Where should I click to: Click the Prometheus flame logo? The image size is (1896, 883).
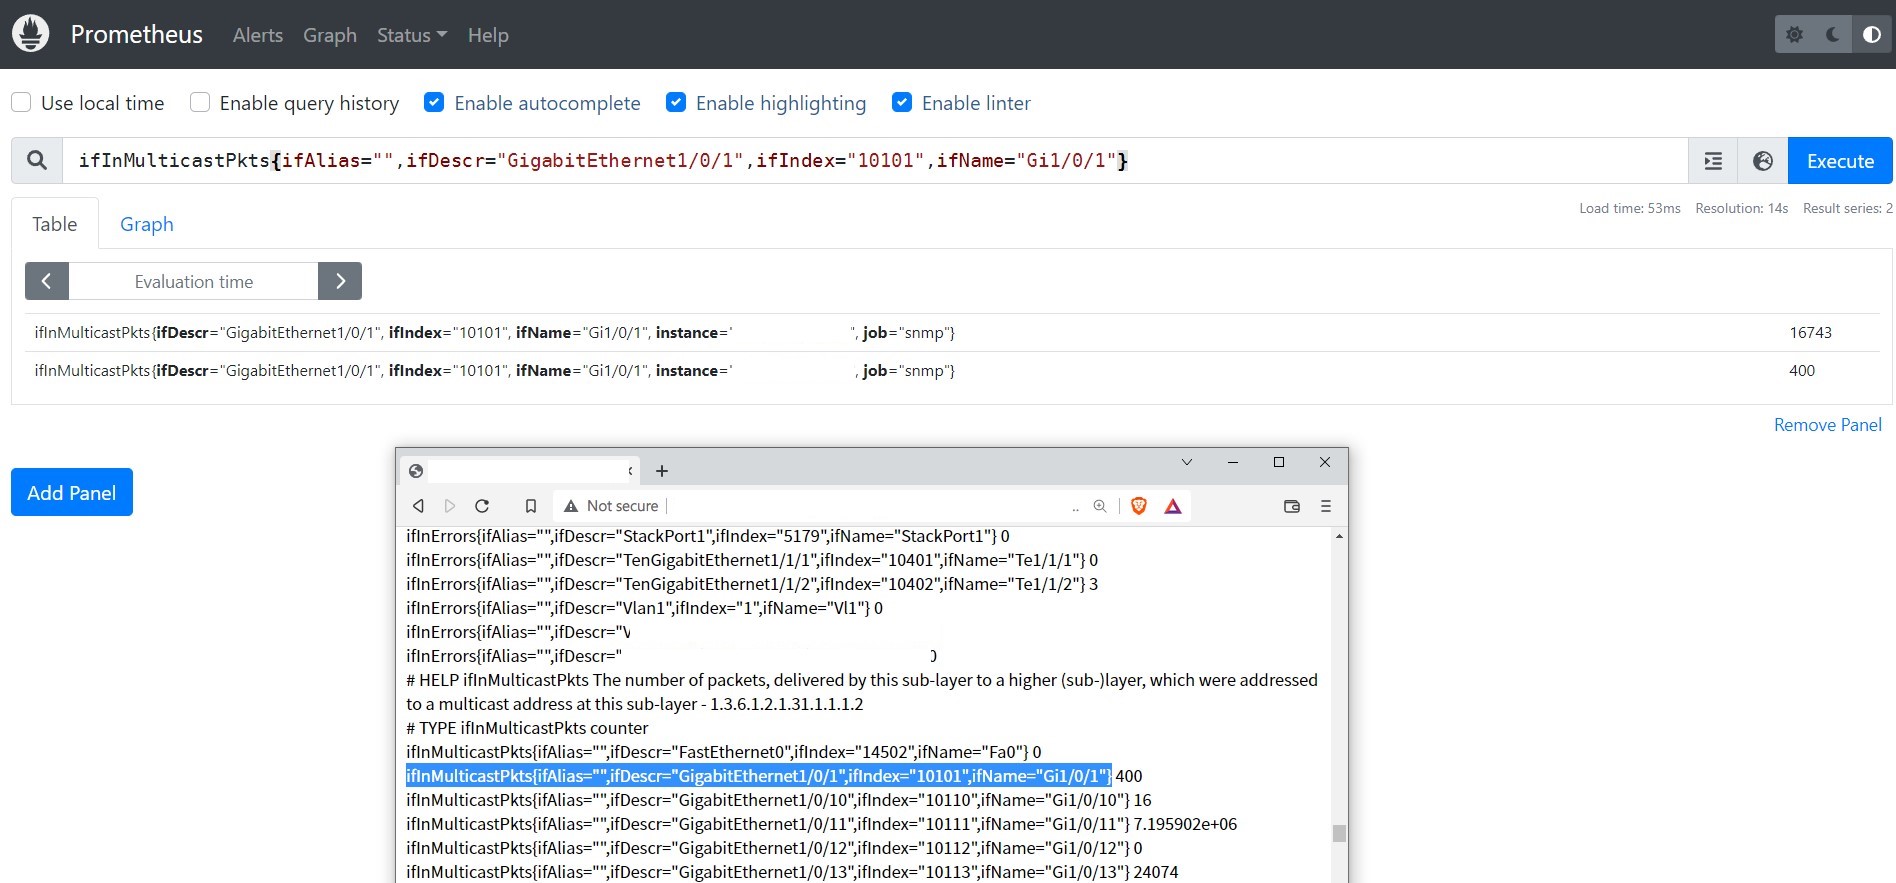(31, 34)
